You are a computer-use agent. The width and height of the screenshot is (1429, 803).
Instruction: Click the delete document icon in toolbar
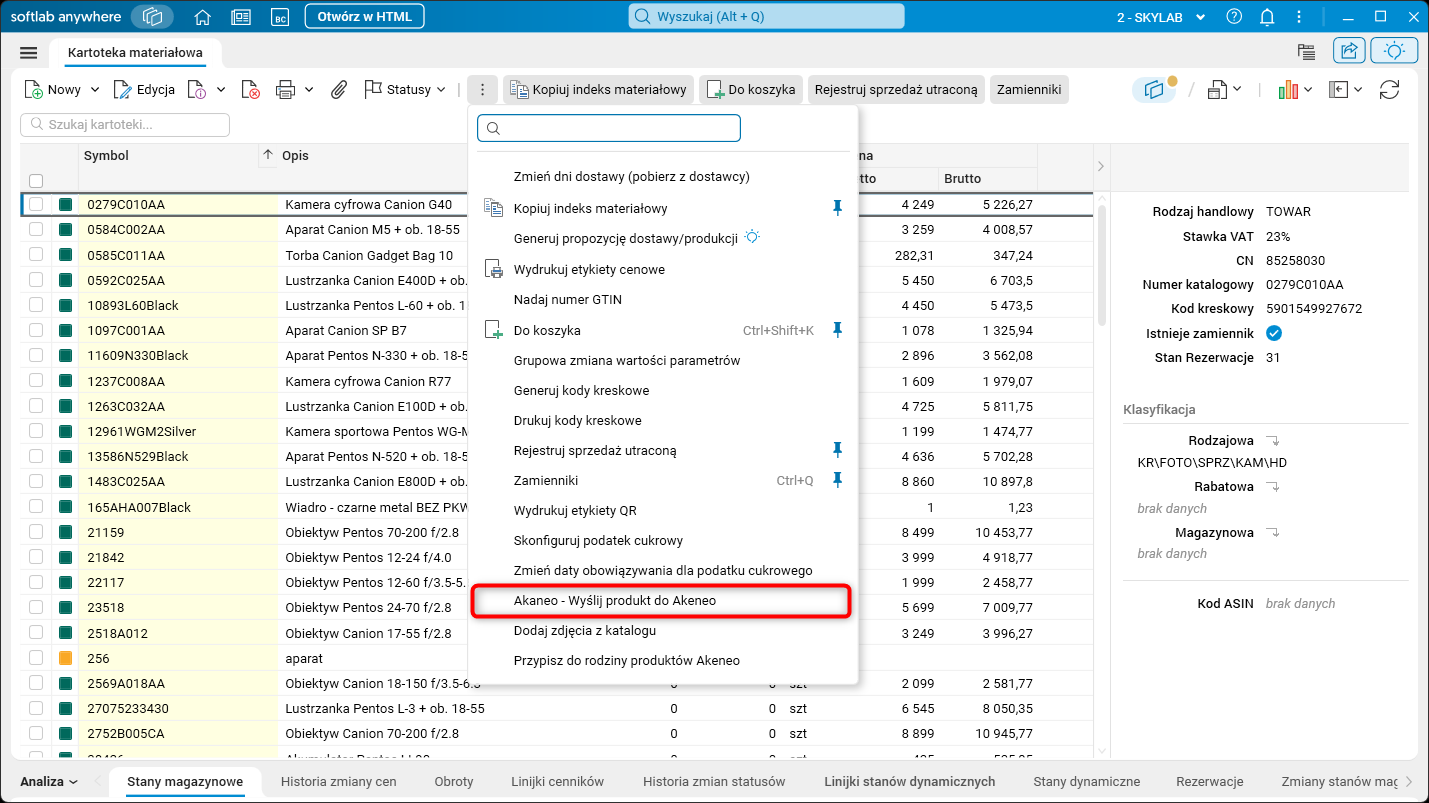click(x=251, y=90)
